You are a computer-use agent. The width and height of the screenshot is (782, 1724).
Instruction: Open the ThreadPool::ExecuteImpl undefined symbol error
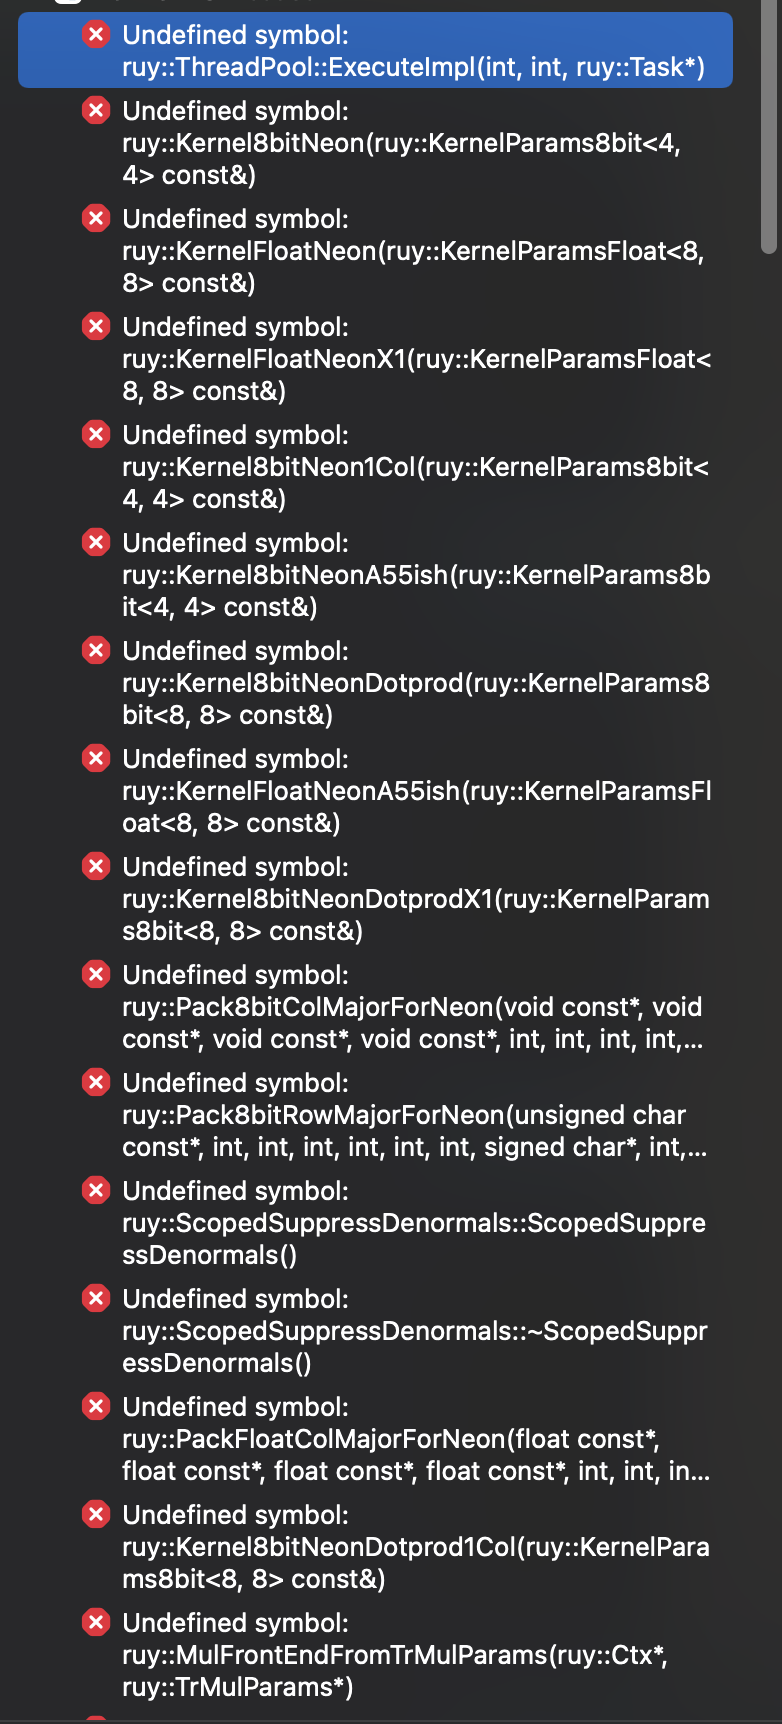tap(400, 50)
